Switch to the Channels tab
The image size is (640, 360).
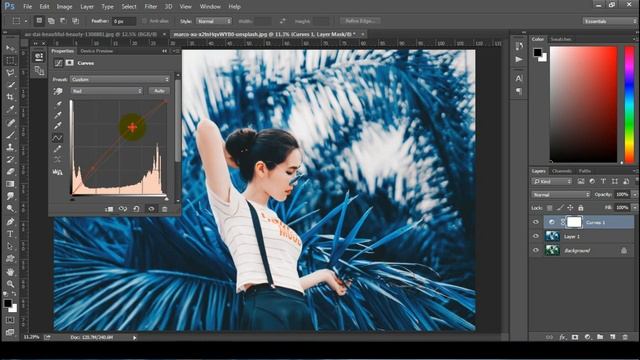click(562, 171)
